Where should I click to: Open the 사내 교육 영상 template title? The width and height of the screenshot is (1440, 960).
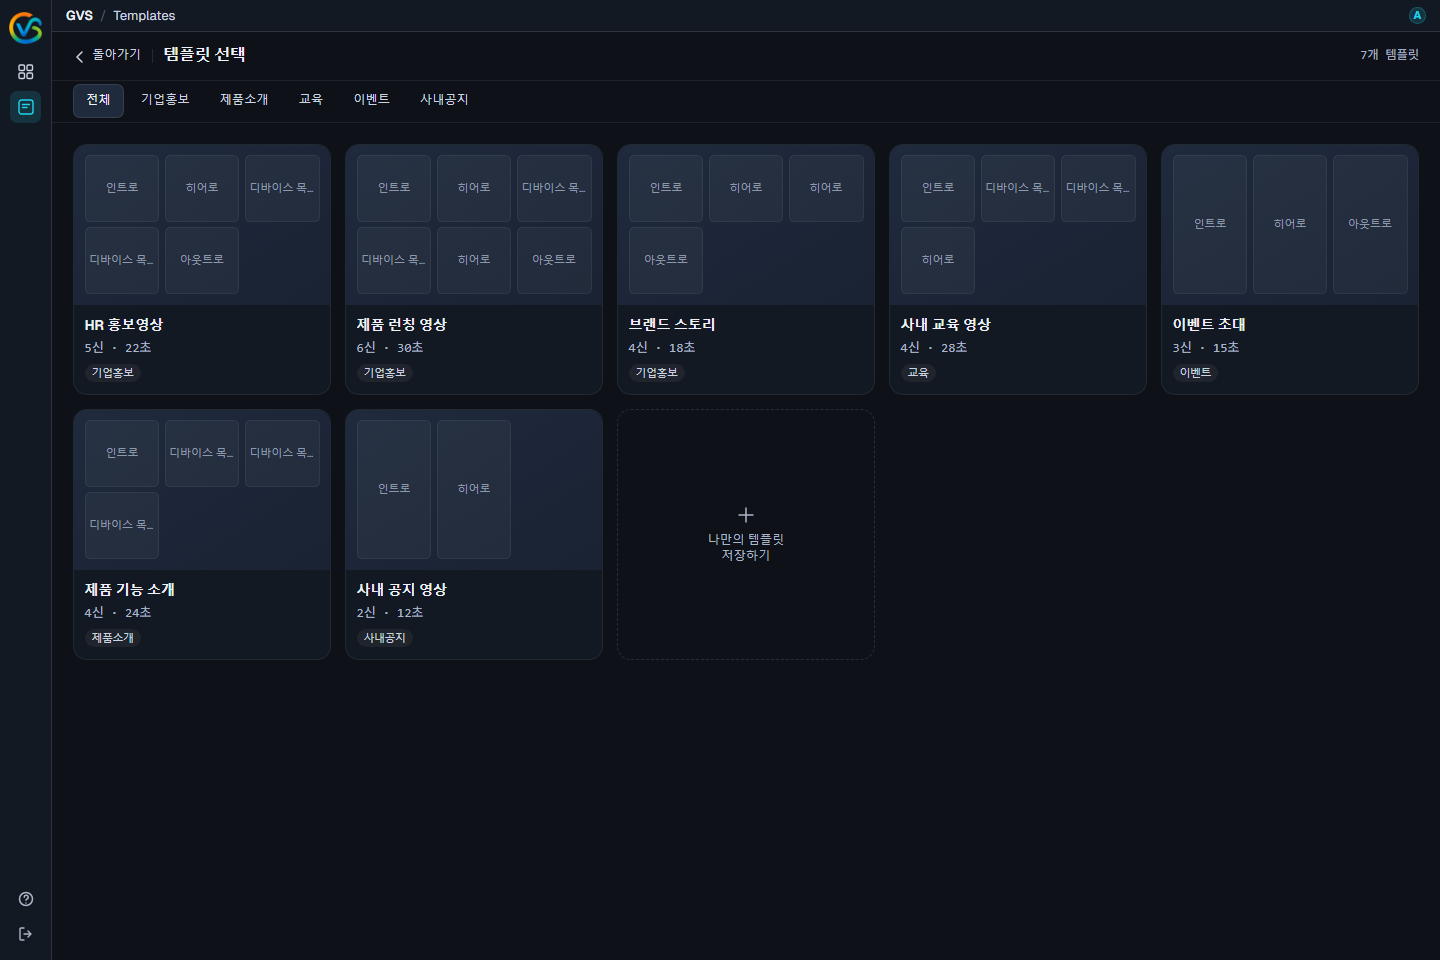[946, 325]
